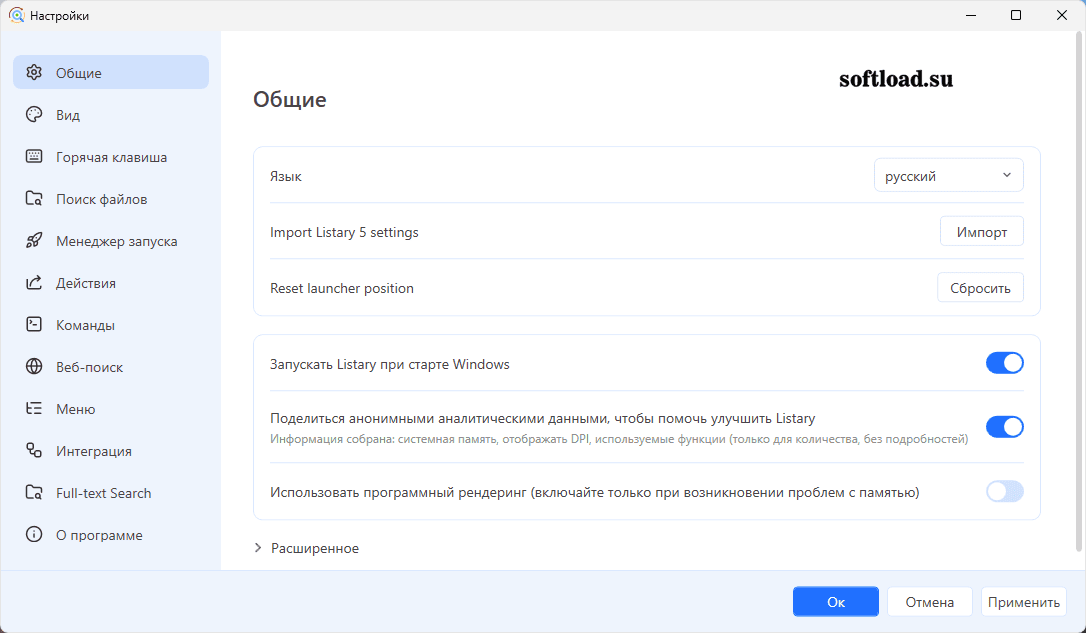Click the Общие page heading
The image size is (1086, 633).
[290, 99]
